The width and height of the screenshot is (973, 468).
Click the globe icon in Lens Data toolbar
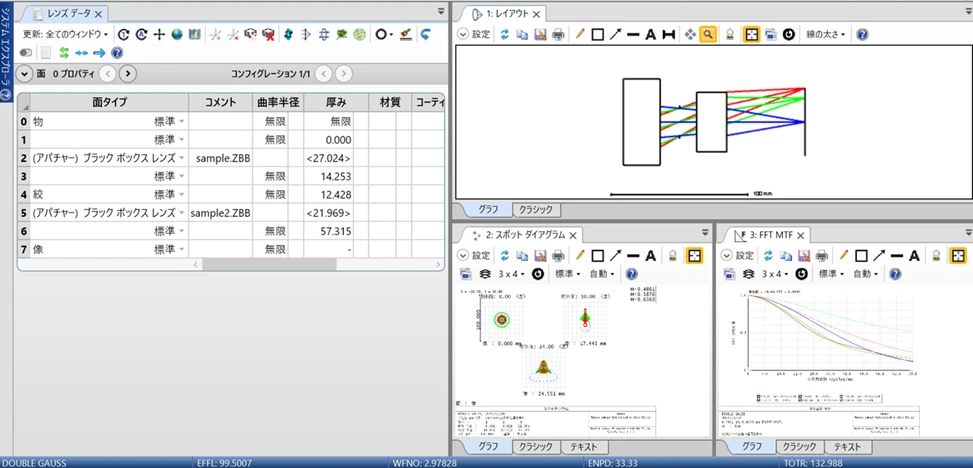pos(176,34)
